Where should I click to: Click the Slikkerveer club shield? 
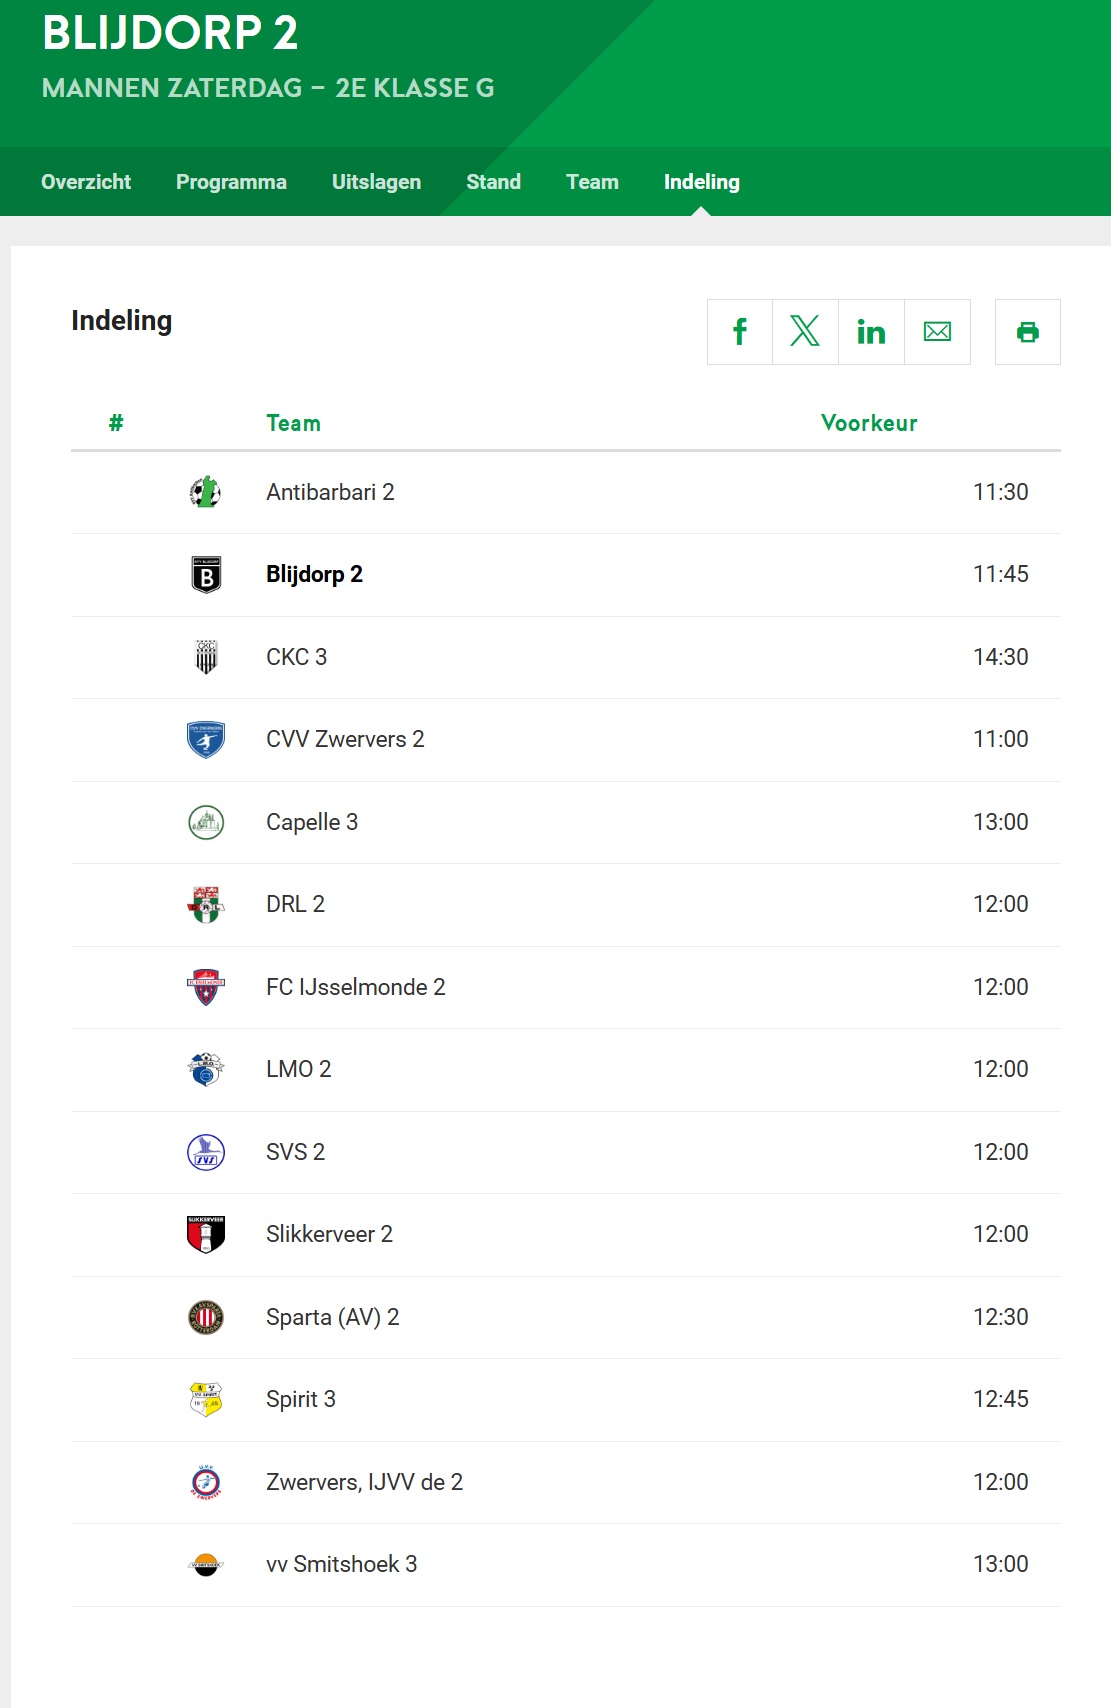206,1234
